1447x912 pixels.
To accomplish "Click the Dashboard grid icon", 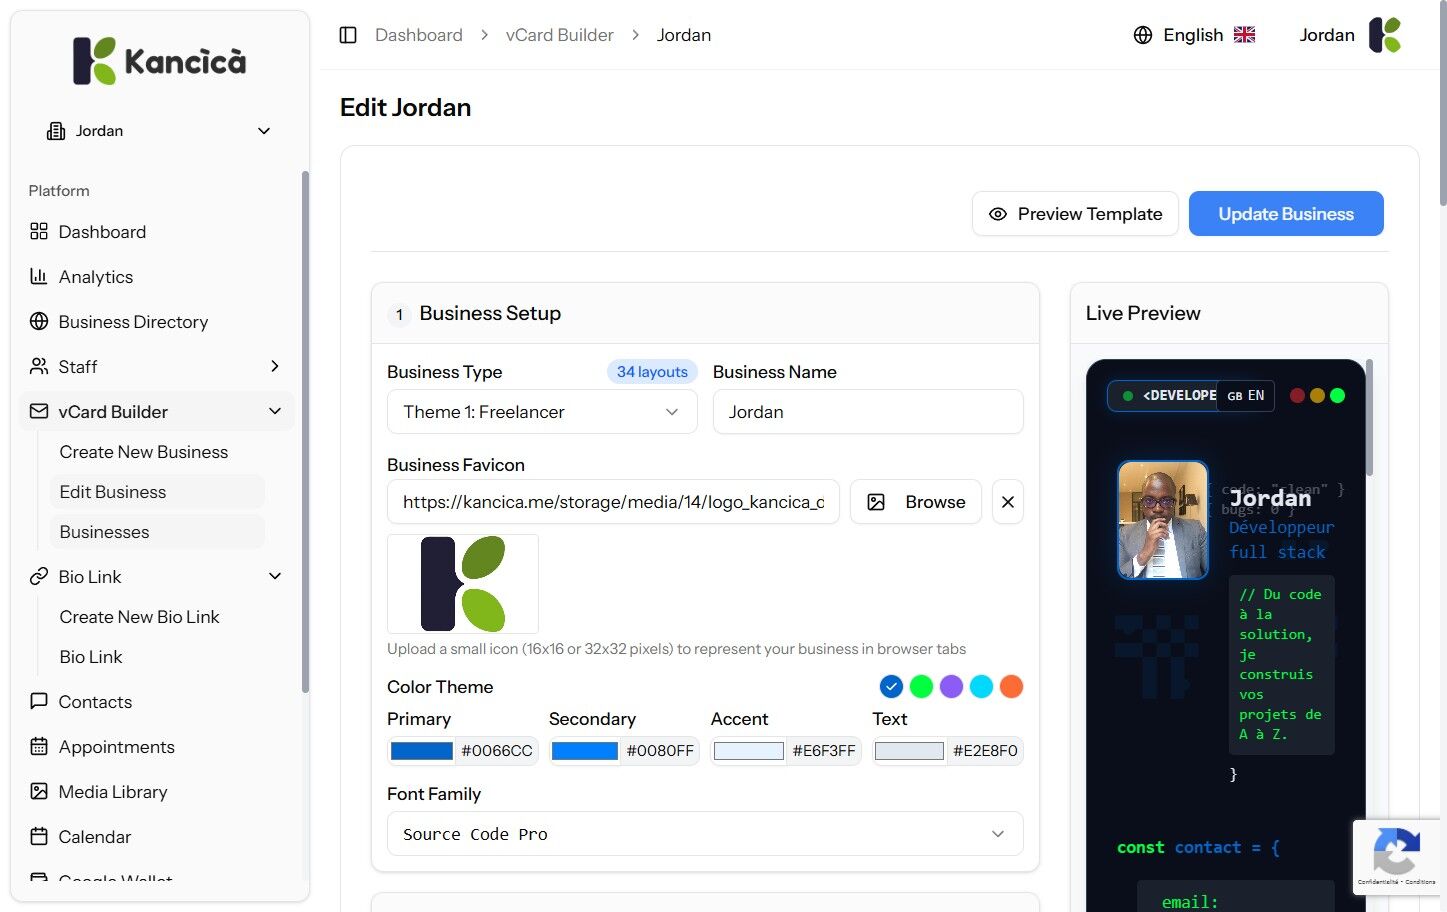I will coord(39,232).
